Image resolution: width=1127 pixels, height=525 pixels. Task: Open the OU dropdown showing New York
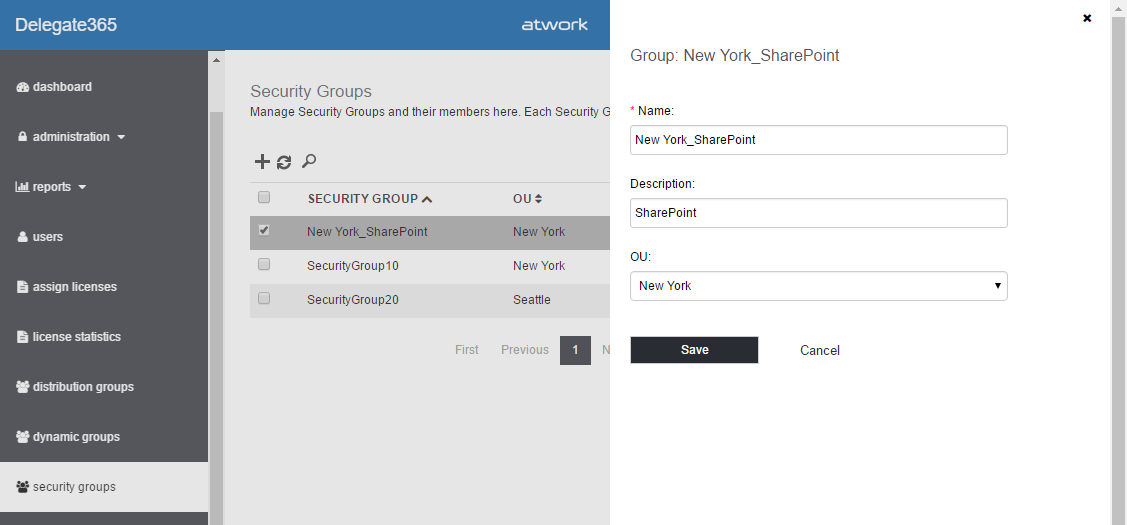(818, 286)
